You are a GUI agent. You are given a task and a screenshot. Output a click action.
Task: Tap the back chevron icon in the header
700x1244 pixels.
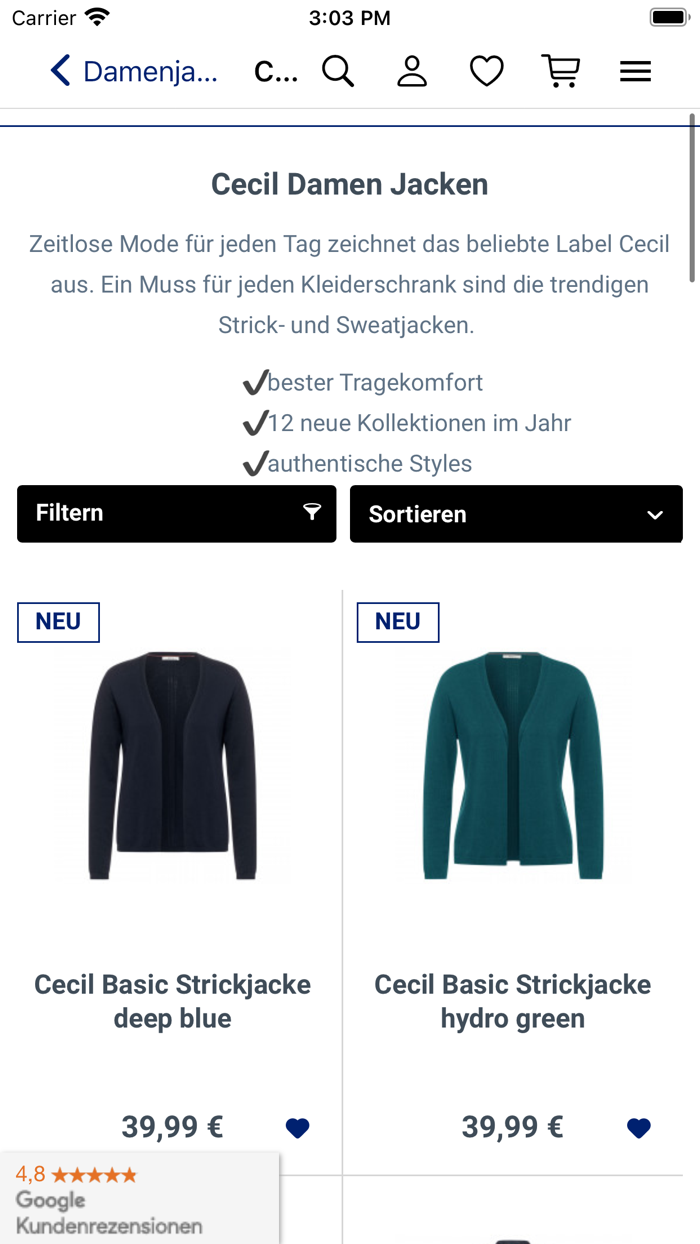[x=58, y=71]
